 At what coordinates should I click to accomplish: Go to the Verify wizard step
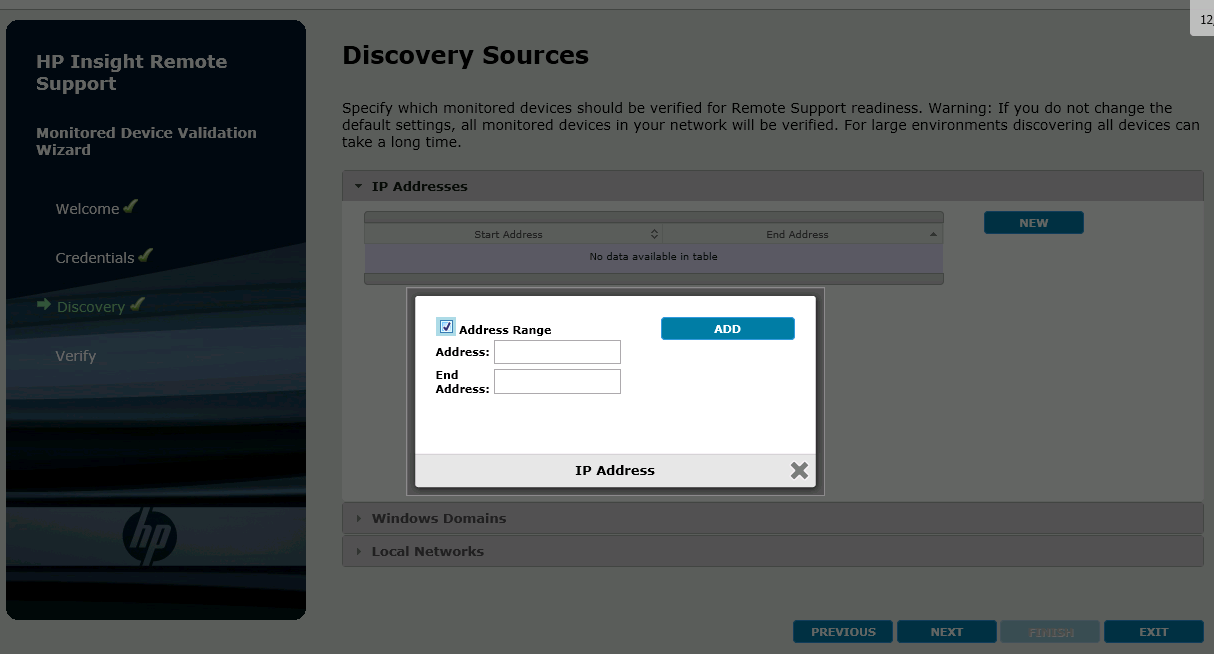pos(76,356)
